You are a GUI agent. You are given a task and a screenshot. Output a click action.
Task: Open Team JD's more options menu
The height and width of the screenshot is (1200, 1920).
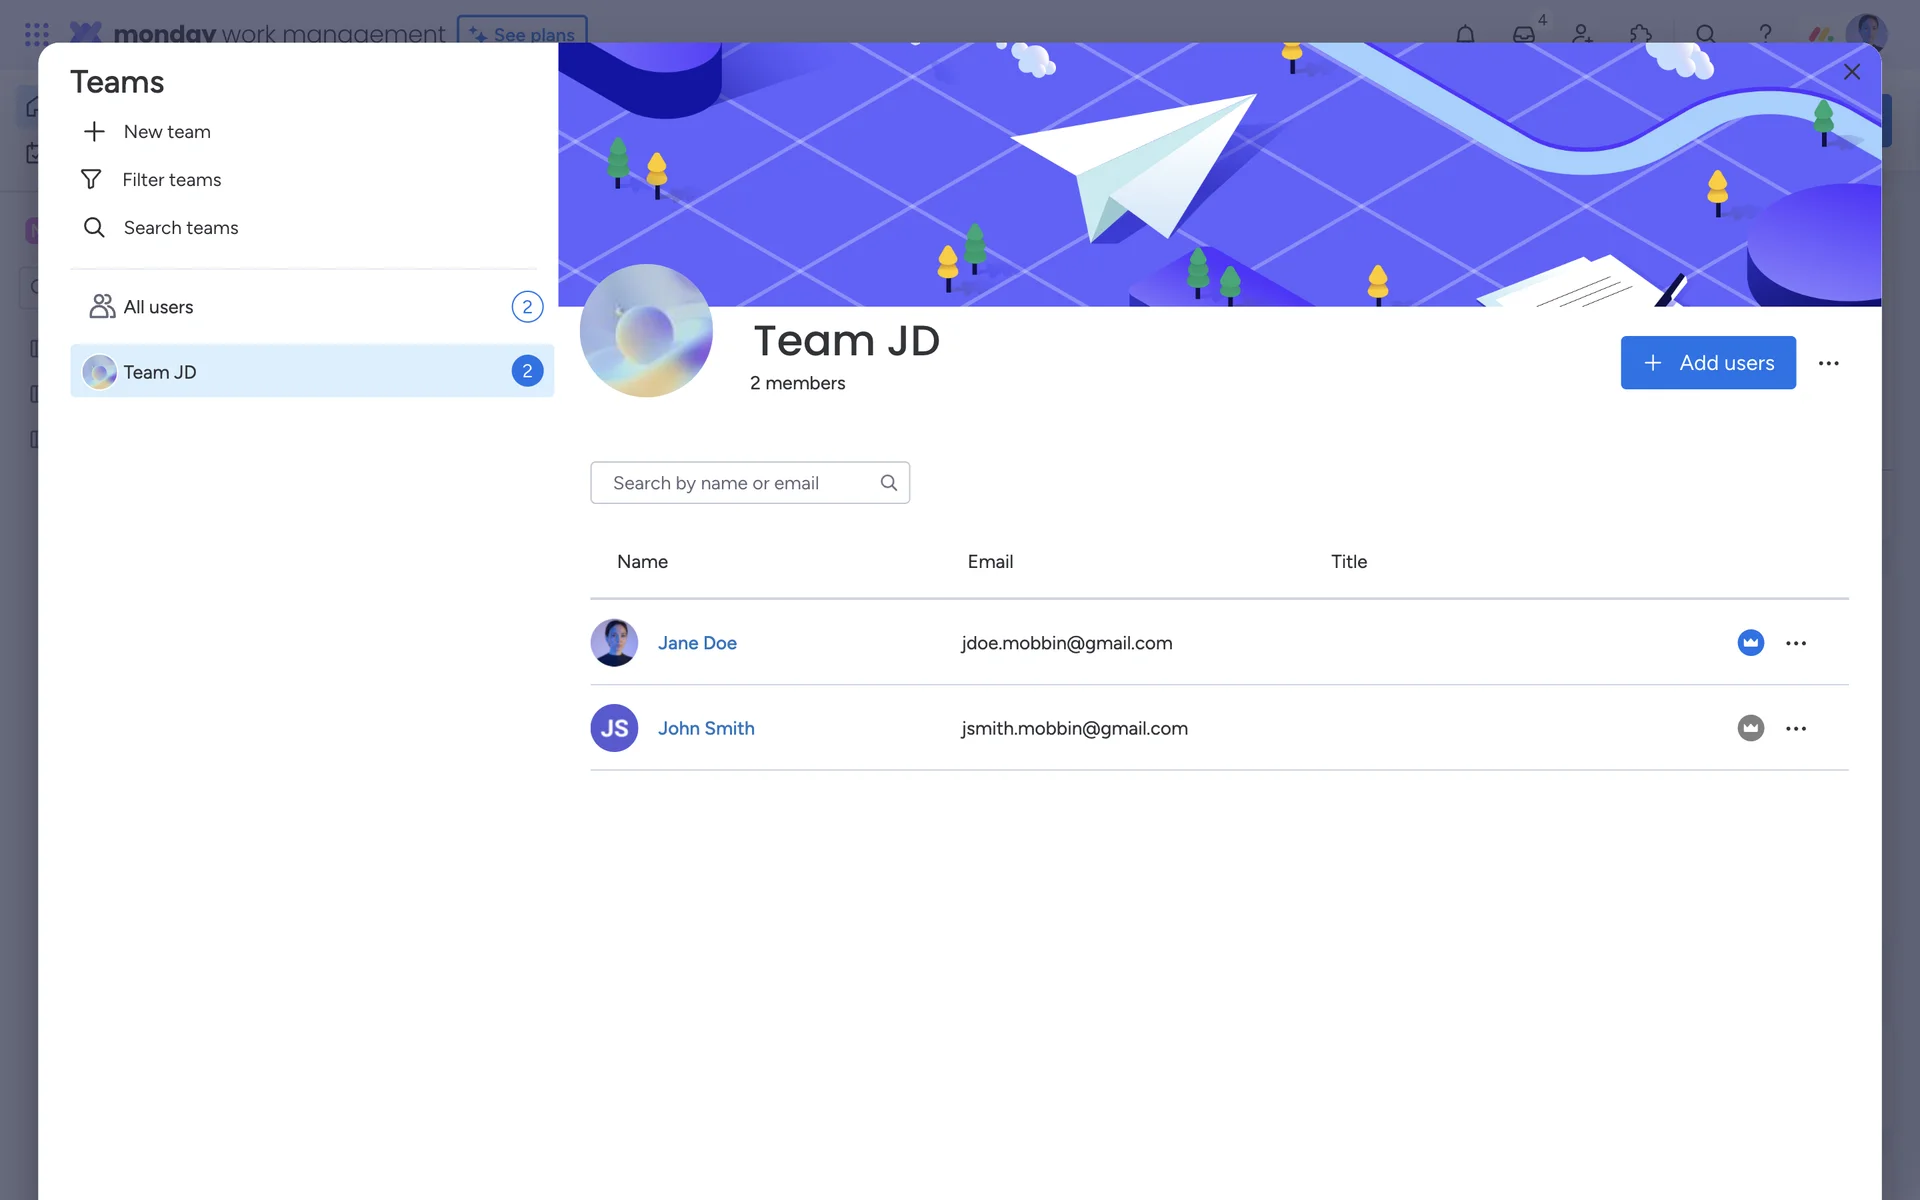(x=1828, y=363)
